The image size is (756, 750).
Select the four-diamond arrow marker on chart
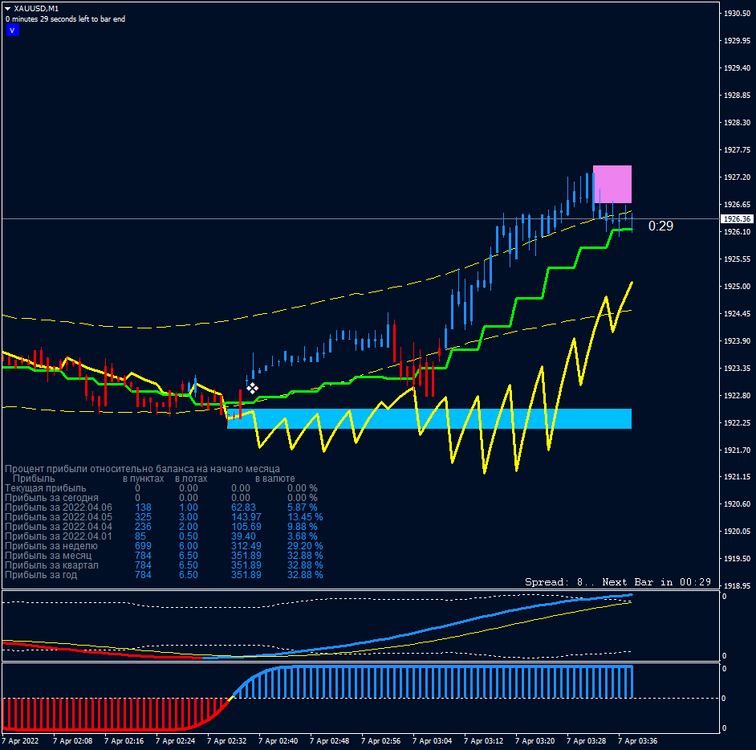pyautogui.click(x=252, y=388)
